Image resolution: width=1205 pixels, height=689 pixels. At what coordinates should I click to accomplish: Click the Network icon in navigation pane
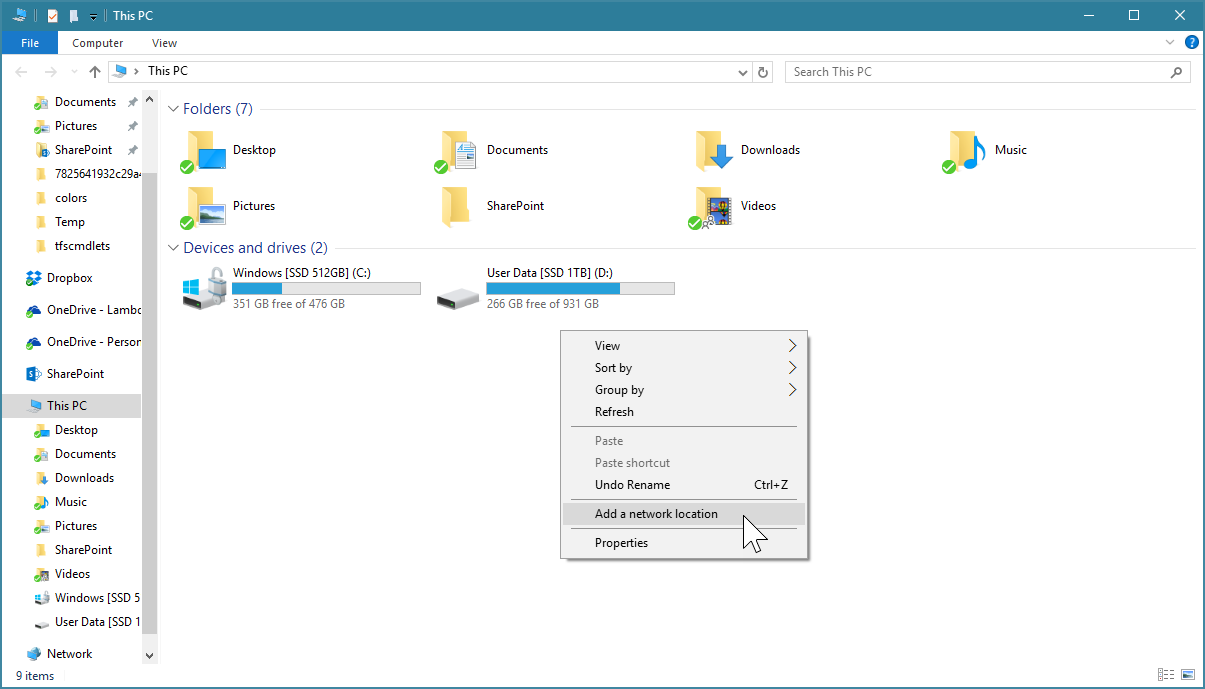click(34, 654)
